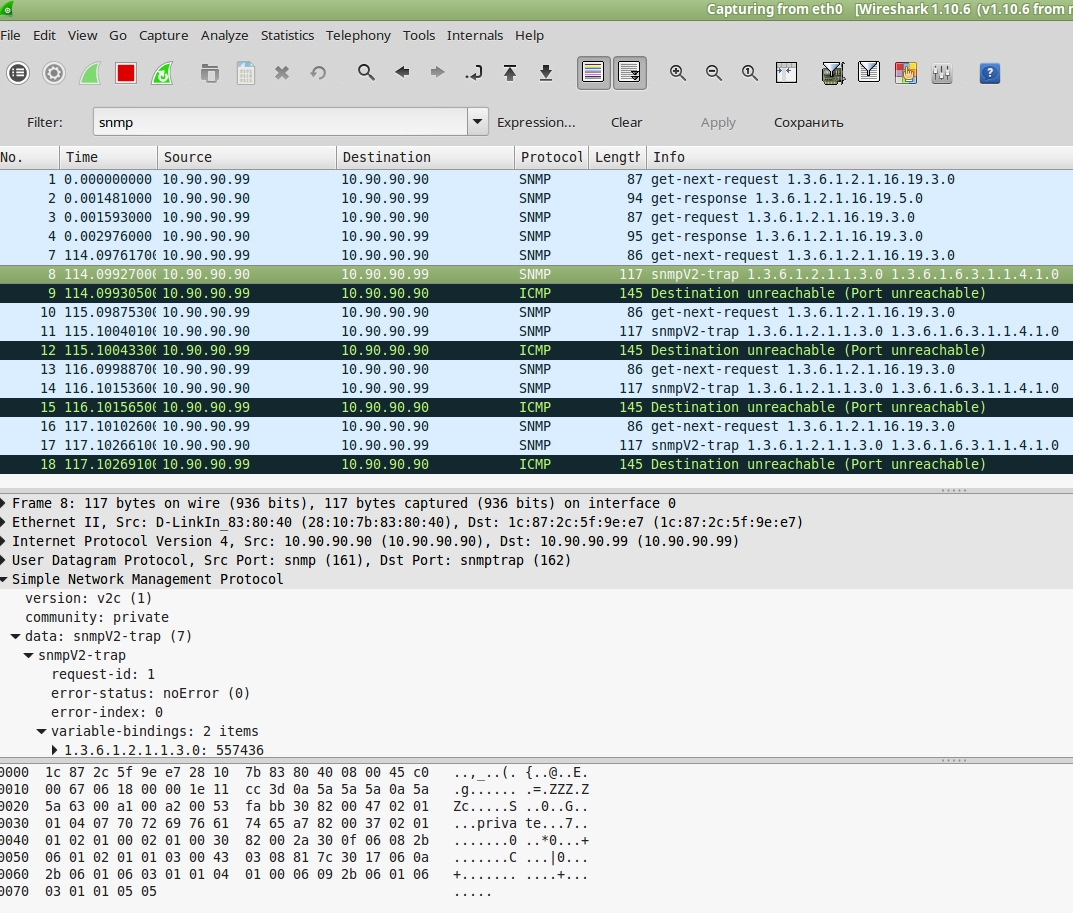
Task: Toggle auto scroll during live capture
Action: tap(630, 73)
